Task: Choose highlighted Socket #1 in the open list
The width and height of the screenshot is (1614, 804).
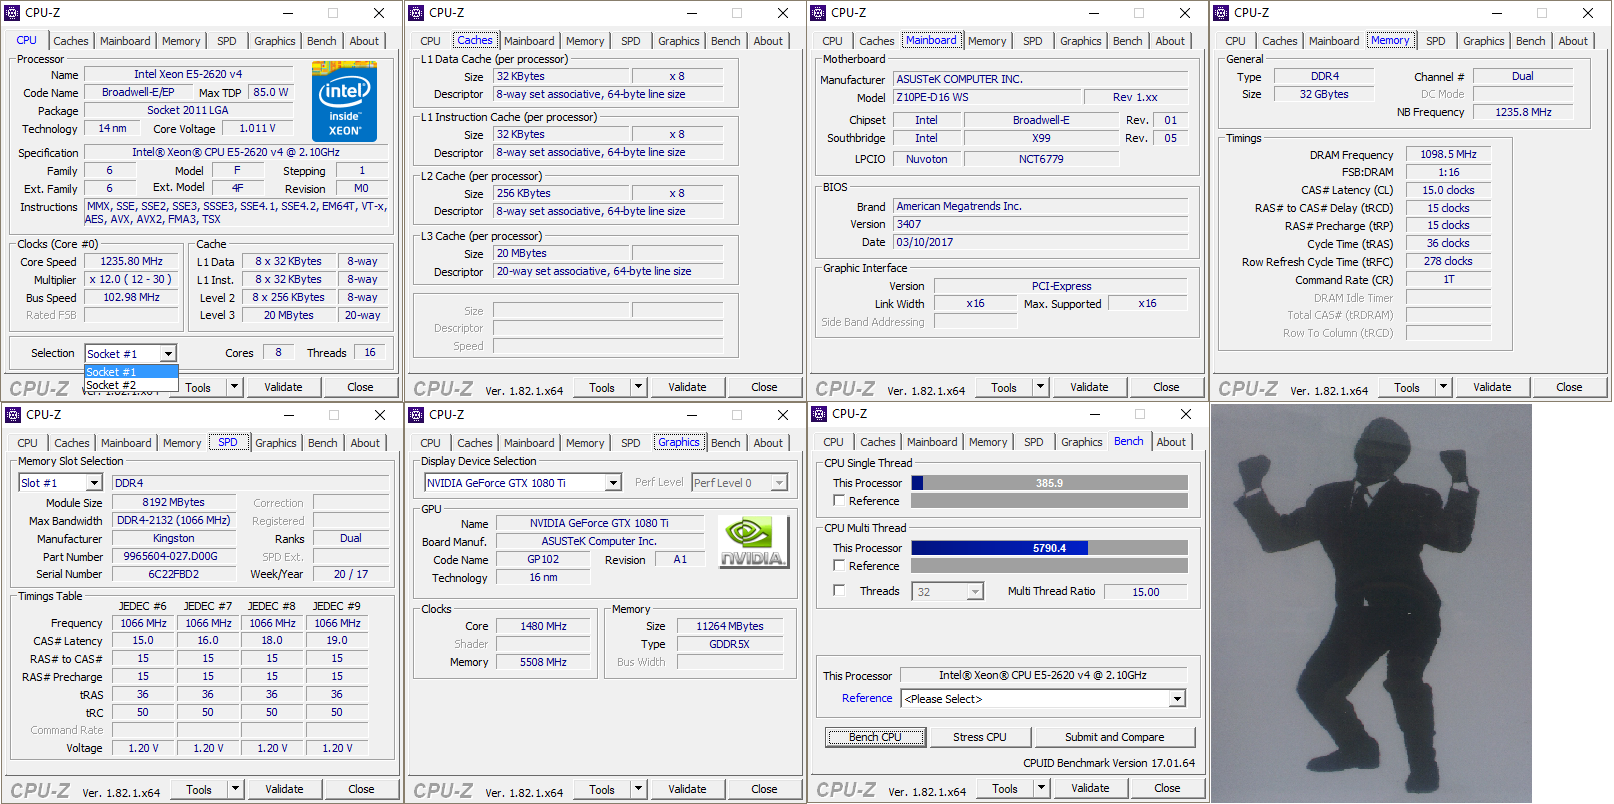Action: (x=131, y=372)
